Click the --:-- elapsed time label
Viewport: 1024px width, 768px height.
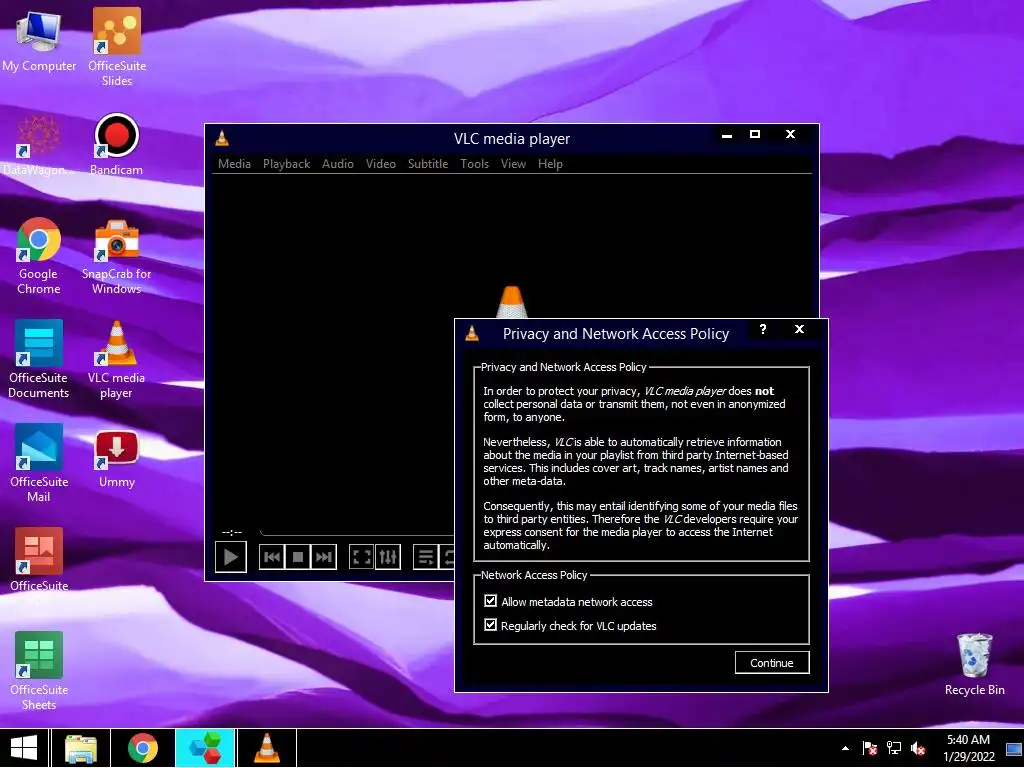pyautogui.click(x=232, y=532)
